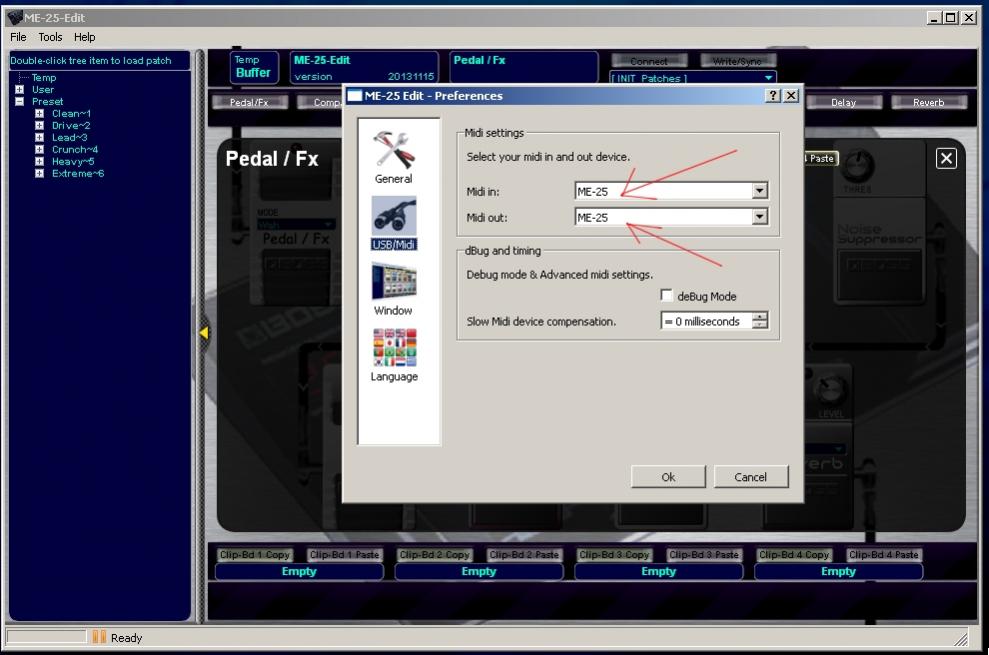The image size is (989, 655).
Task: Adjust the Slow Midi compensation stepper
Action: (x=761, y=321)
